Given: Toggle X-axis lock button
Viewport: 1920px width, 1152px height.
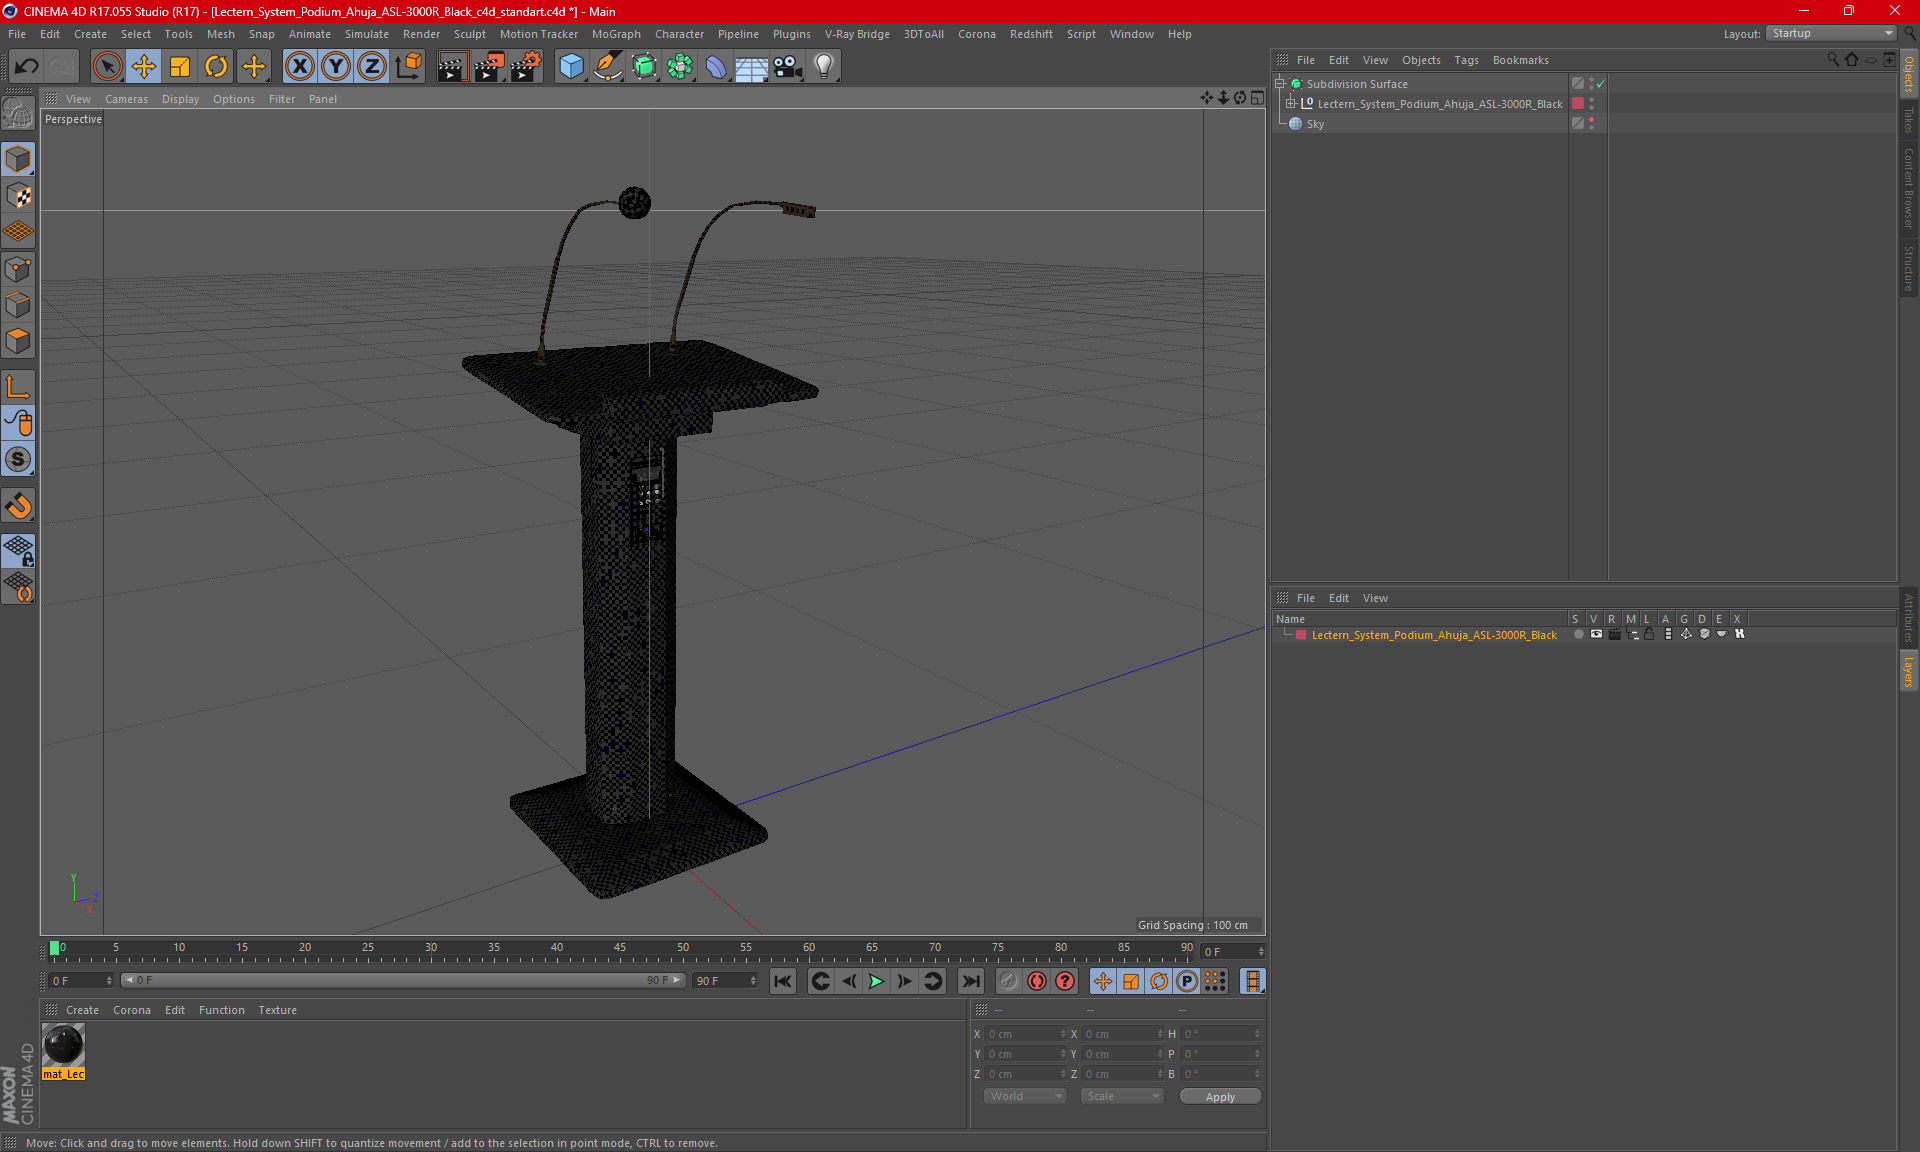Looking at the screenshot, I should tap(299, 66).
